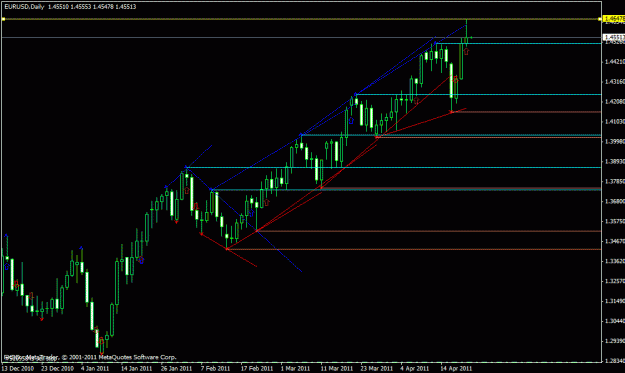The width and height of the screenshot is (625, 373).
Task: Click the 23 Mar 2011 date label
Action: click(377, 368)
